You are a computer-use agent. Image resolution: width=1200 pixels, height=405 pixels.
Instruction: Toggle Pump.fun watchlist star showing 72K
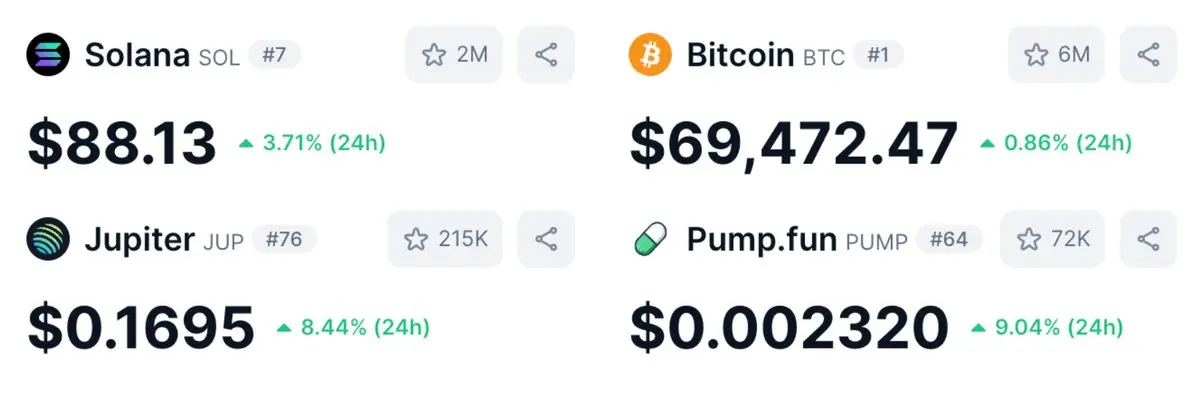[1053, 239]
